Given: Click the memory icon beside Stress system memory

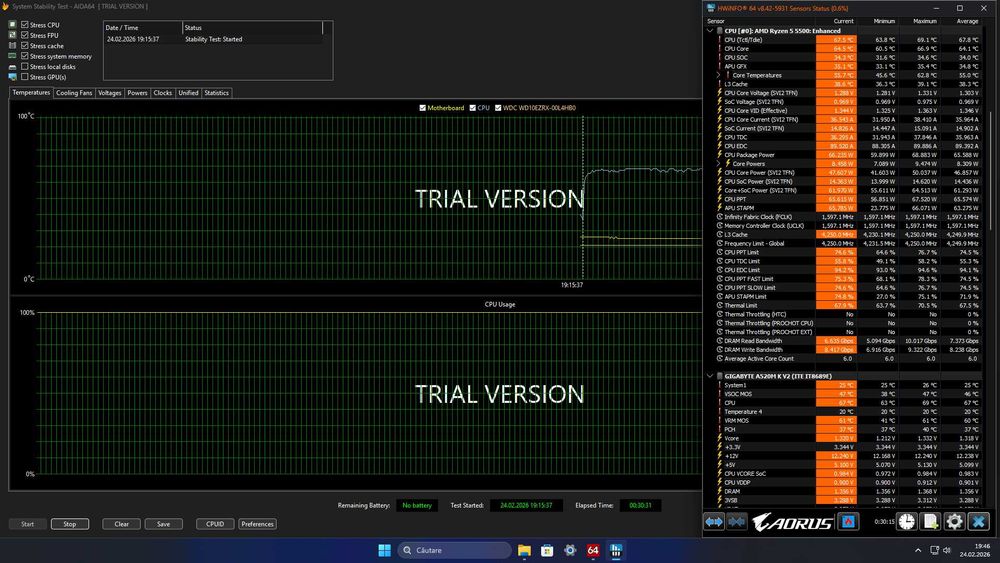Looking at the screenshot, I should (12, 56).
